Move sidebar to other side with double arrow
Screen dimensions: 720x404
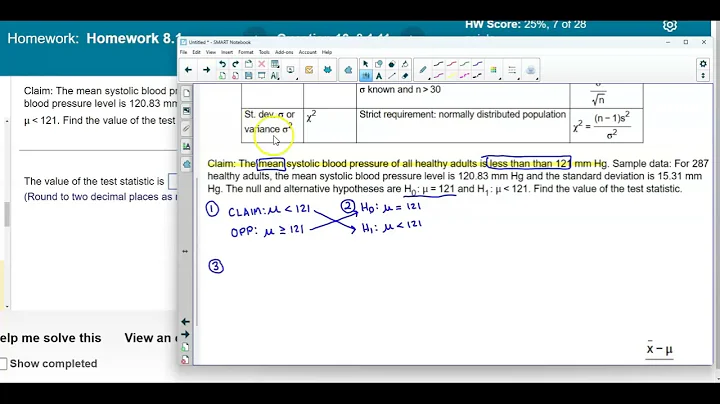pos(185,252)
